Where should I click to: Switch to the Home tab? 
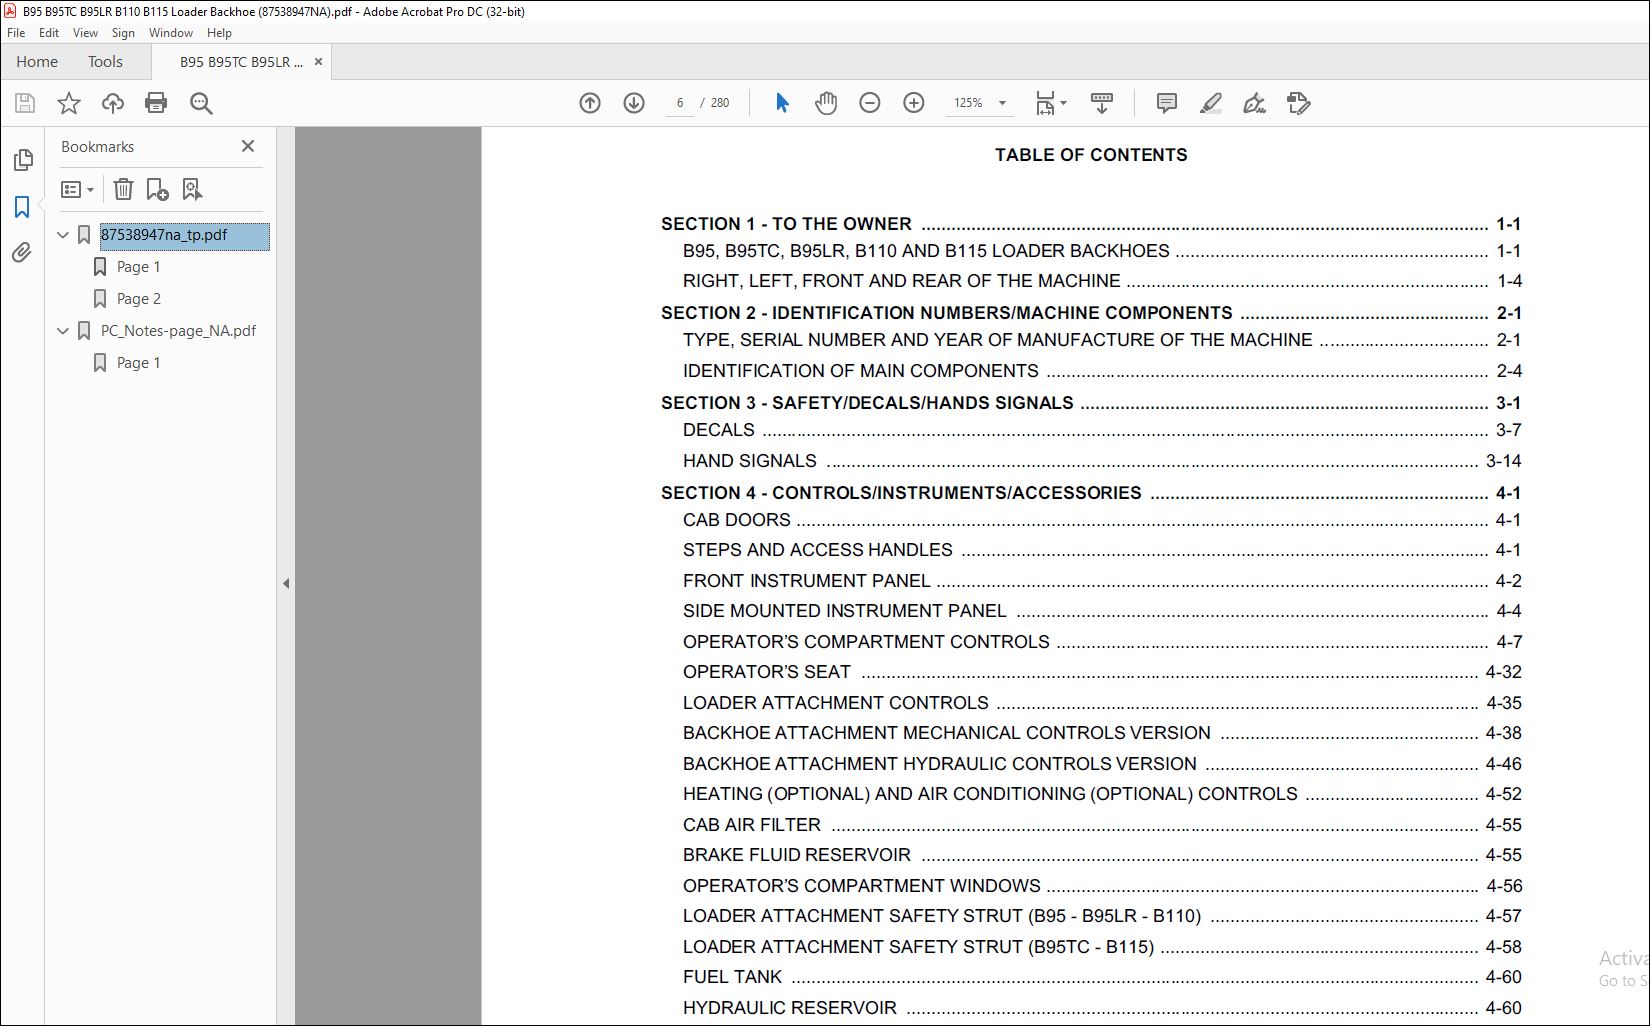click(37, 62)
